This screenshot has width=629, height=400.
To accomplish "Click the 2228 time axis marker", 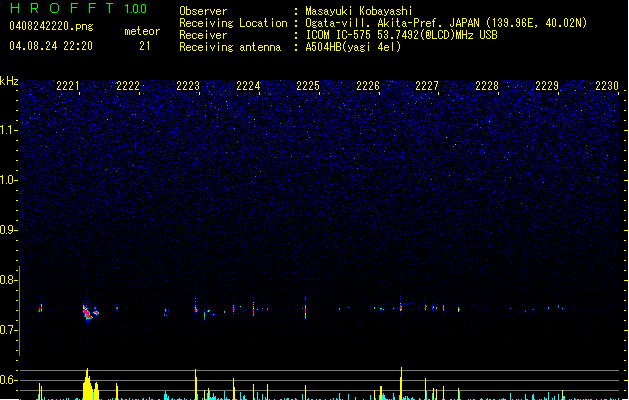I will click(x=487, y=86).
